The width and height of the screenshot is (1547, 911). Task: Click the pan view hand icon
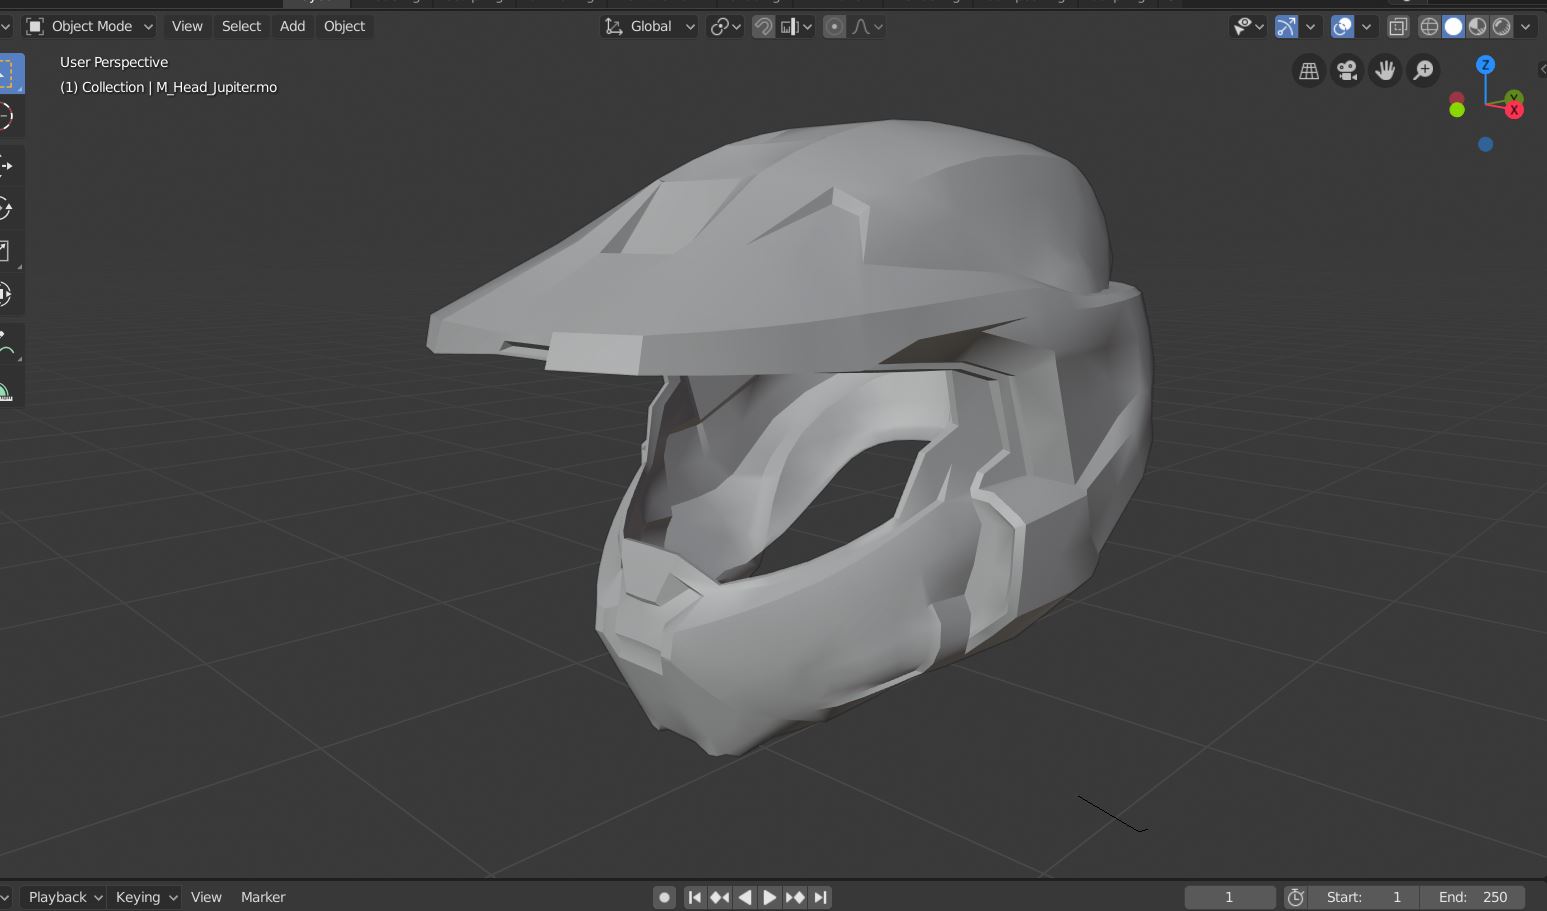(x=1385, y=71)
